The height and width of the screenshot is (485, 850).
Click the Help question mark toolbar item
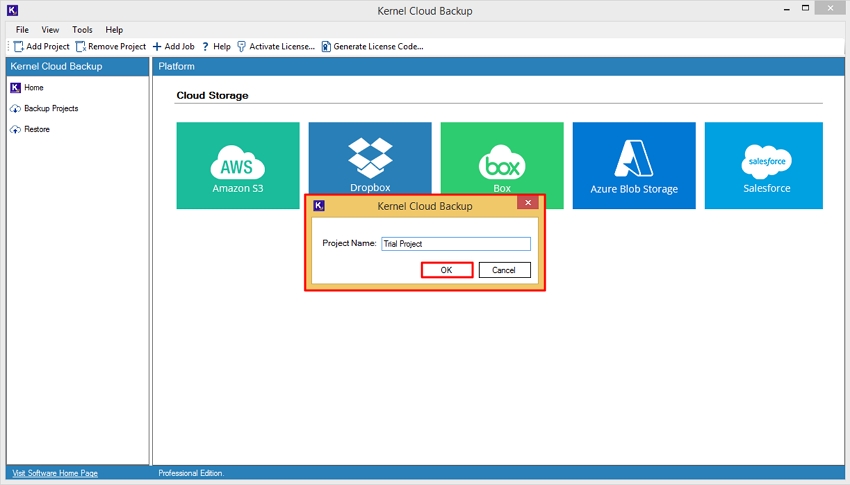[216, 47]
